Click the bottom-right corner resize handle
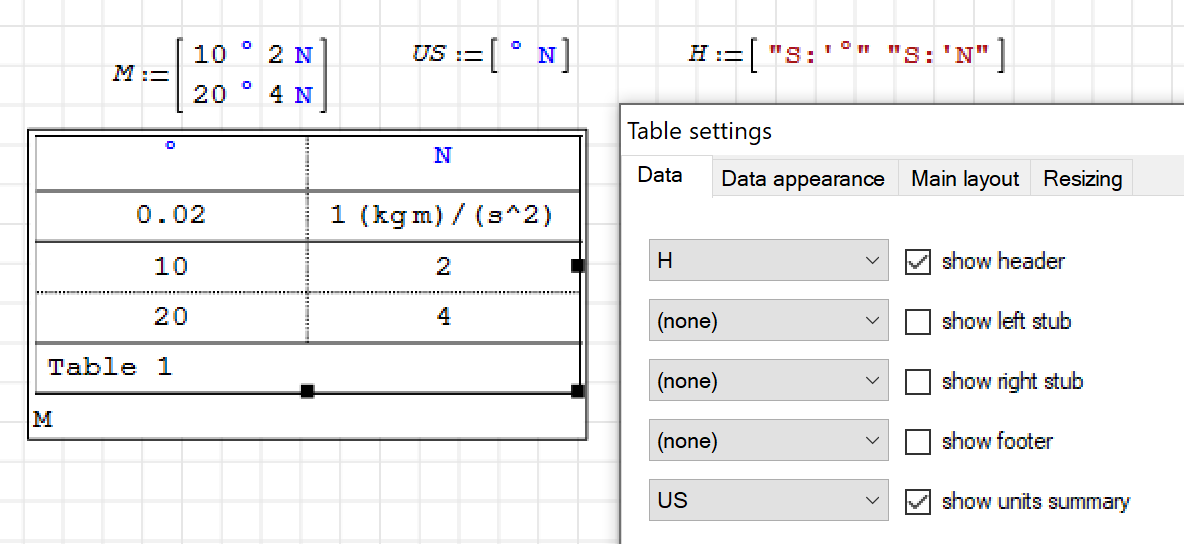The height and width of the screenshot is (544, 1184). point(577,390)
